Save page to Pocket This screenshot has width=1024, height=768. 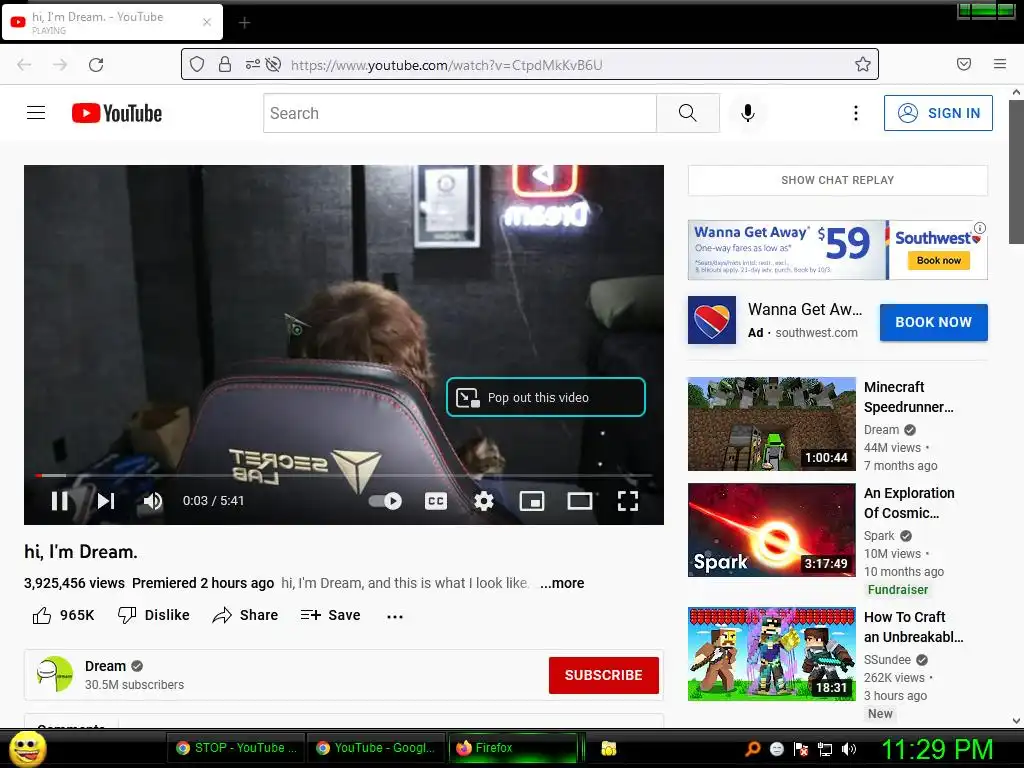[x=964, y=64]
